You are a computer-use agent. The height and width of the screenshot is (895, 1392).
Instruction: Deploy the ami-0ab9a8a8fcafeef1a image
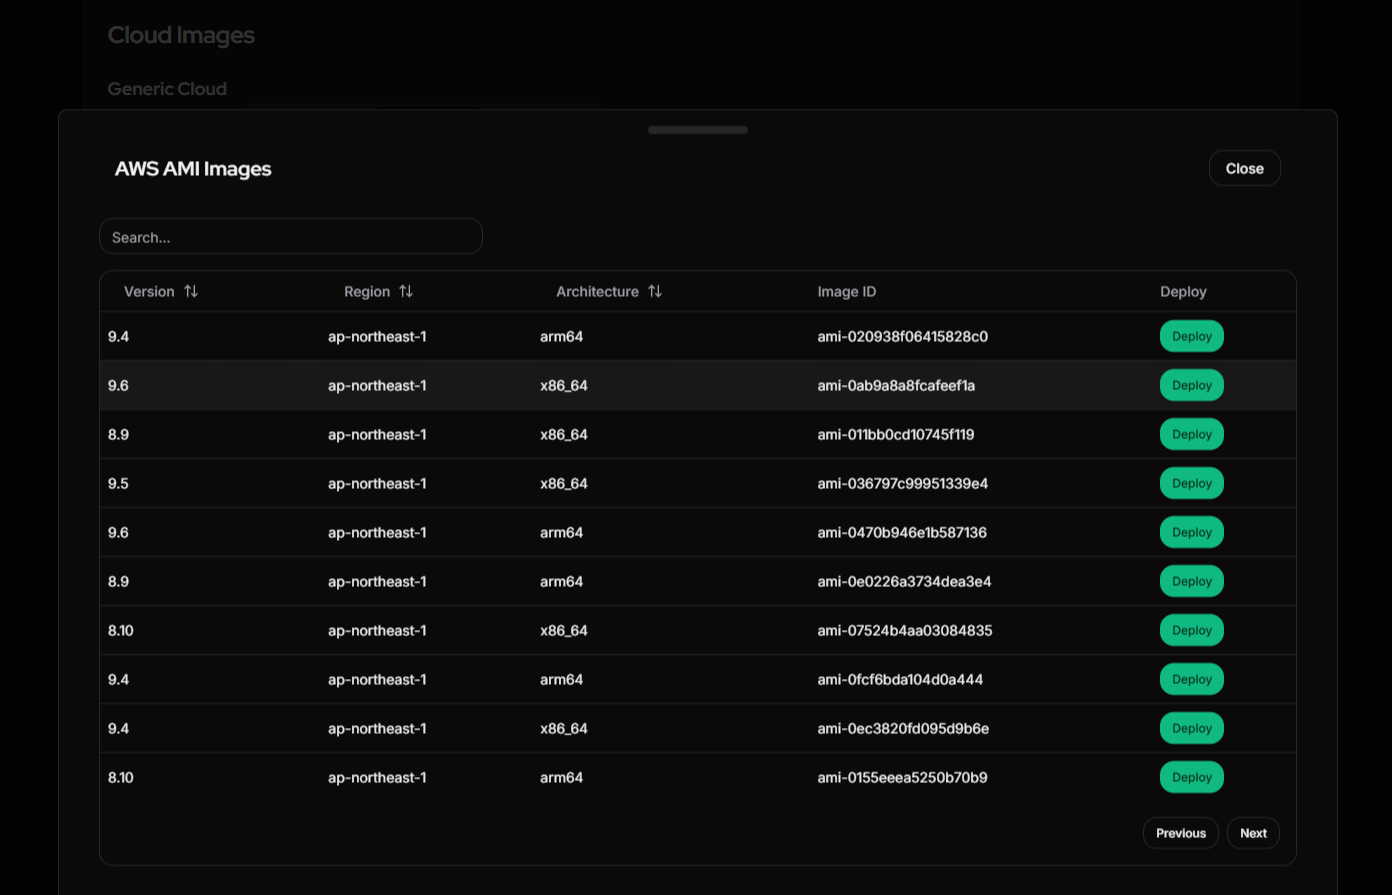1191,386
